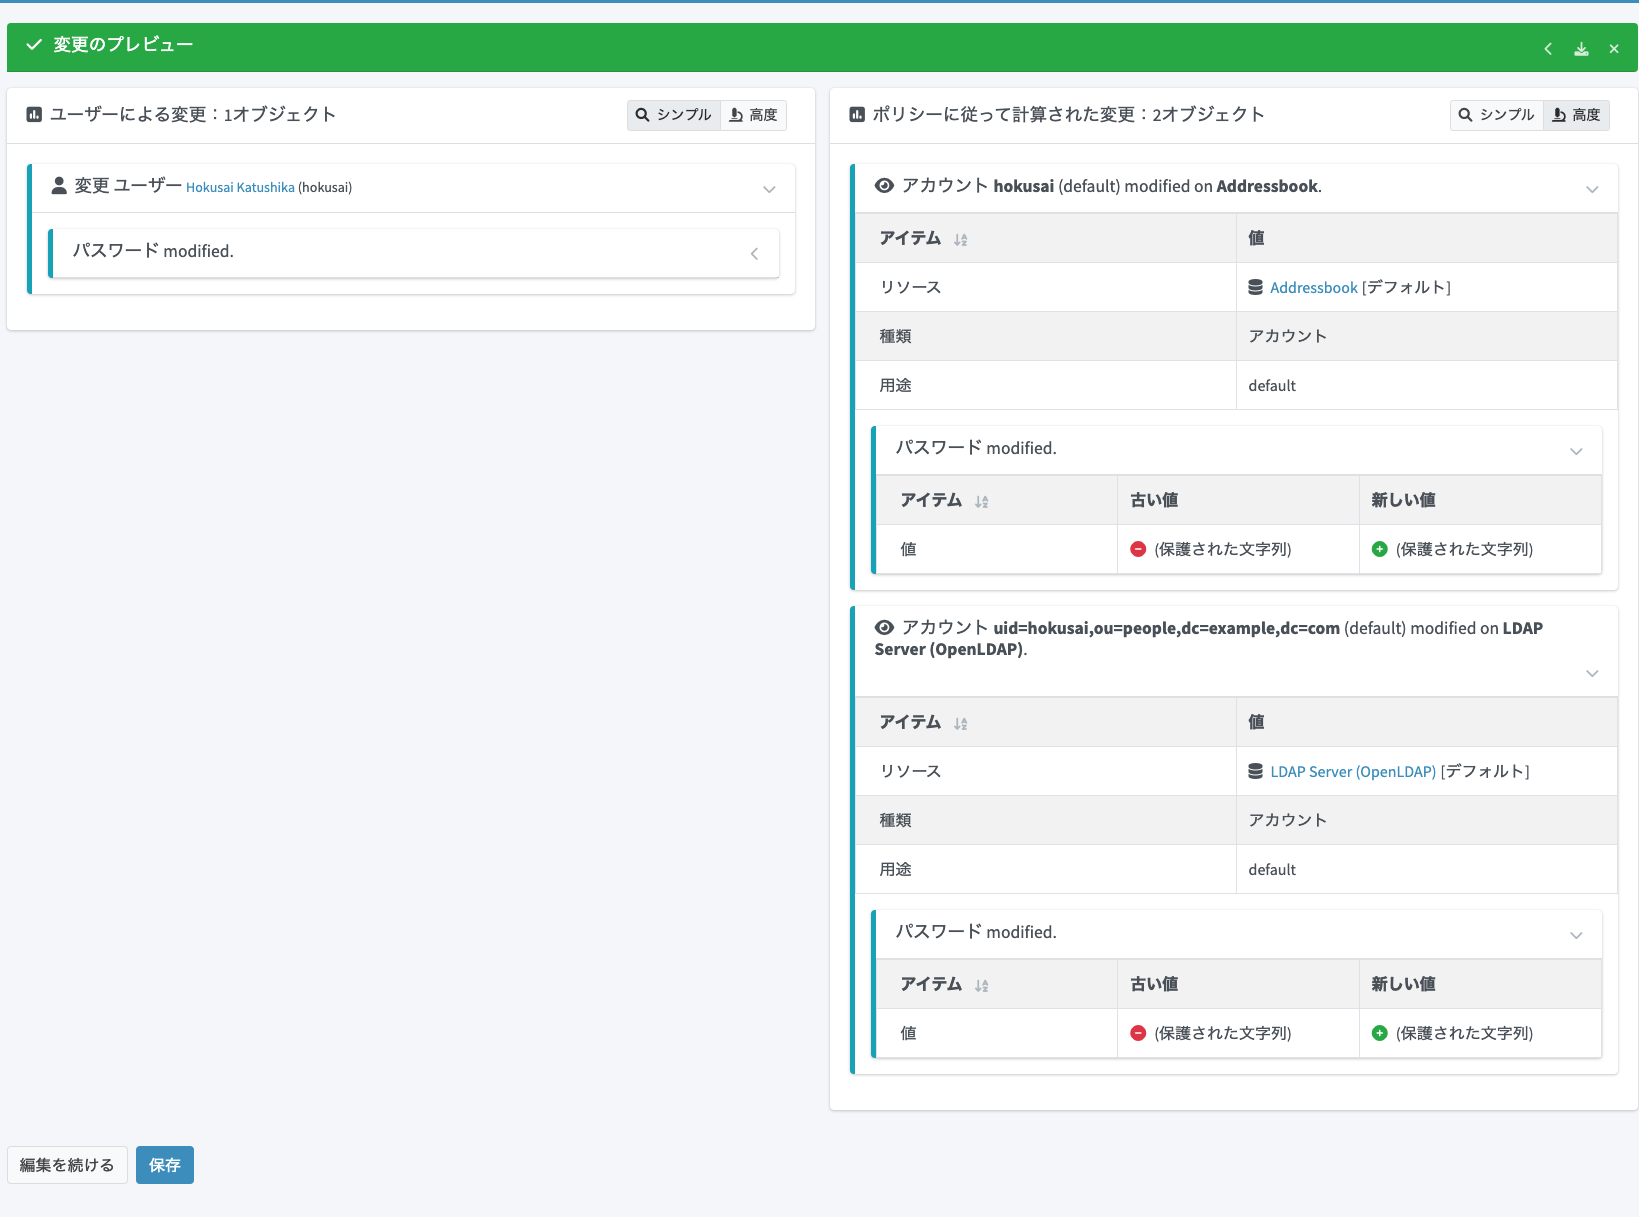This screenshot has width=1639, height=1217.
Task: Click the database icon beside LDAP Server (OpenLDAP) link
Action: click(1256, 772)
